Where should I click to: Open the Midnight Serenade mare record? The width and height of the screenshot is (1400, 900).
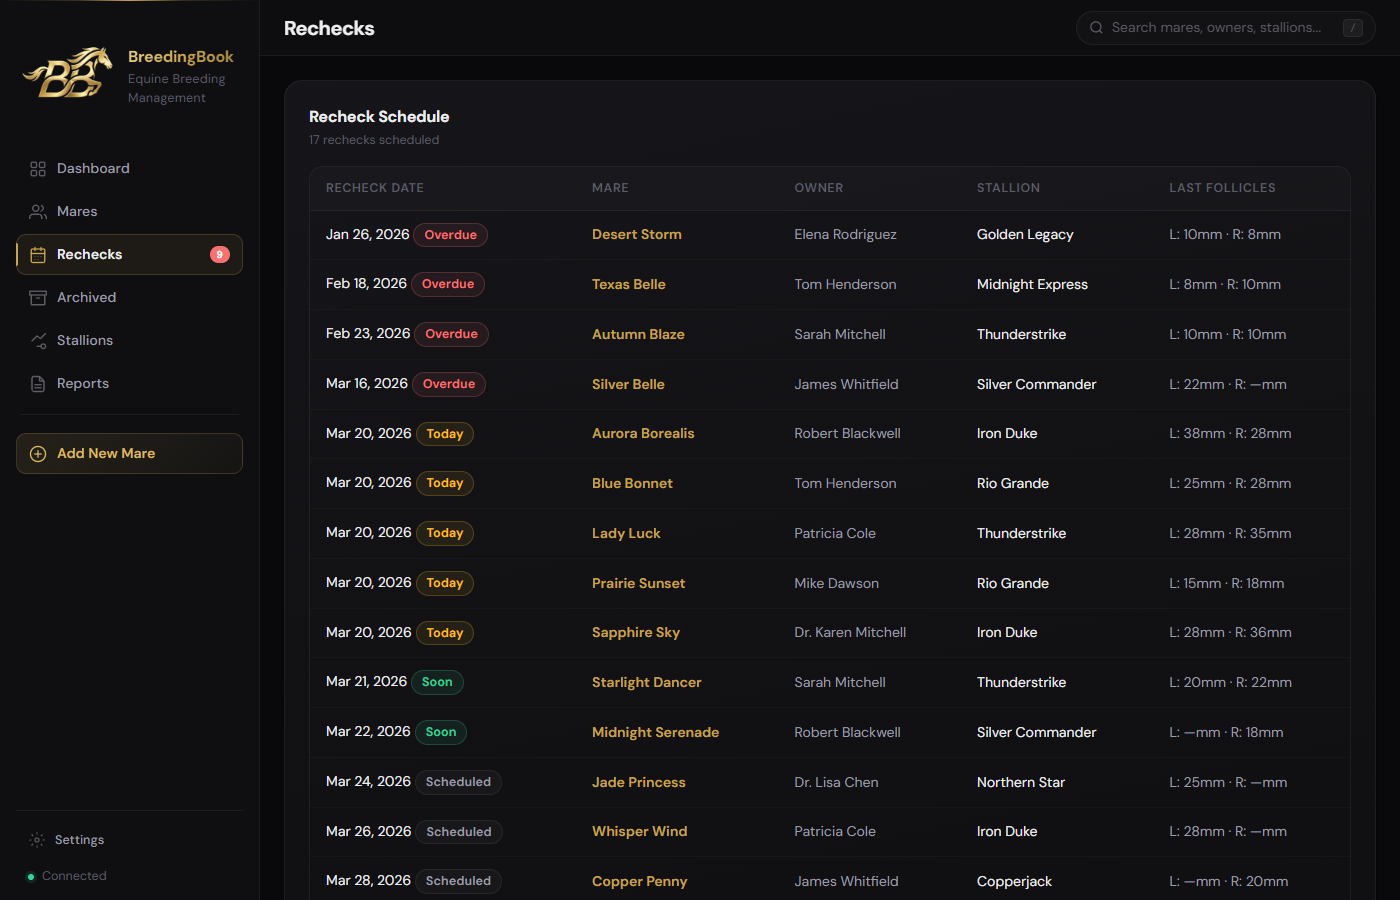[655, 733]
